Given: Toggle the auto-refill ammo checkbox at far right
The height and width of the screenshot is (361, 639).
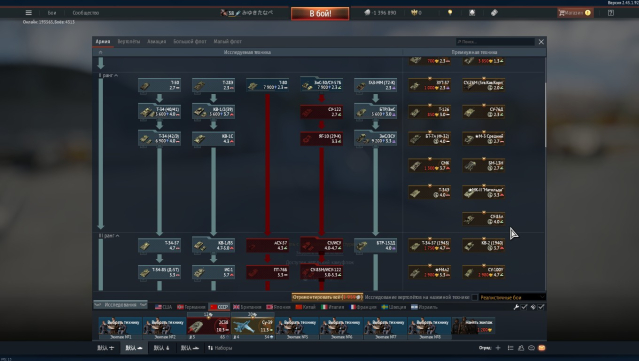Looking at the screenshot, I should click(x=541, y=307).
